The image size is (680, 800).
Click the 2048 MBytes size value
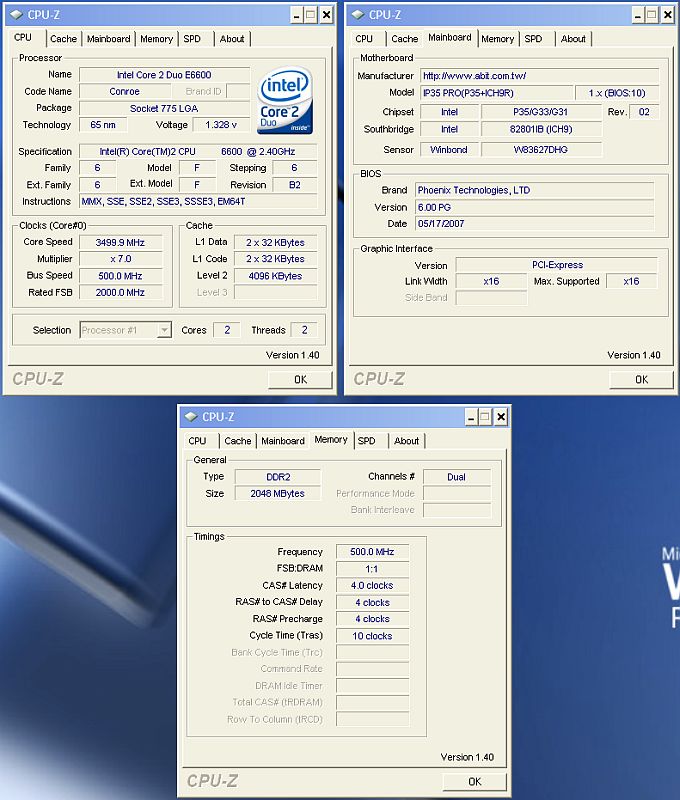(x=278, y=493)
